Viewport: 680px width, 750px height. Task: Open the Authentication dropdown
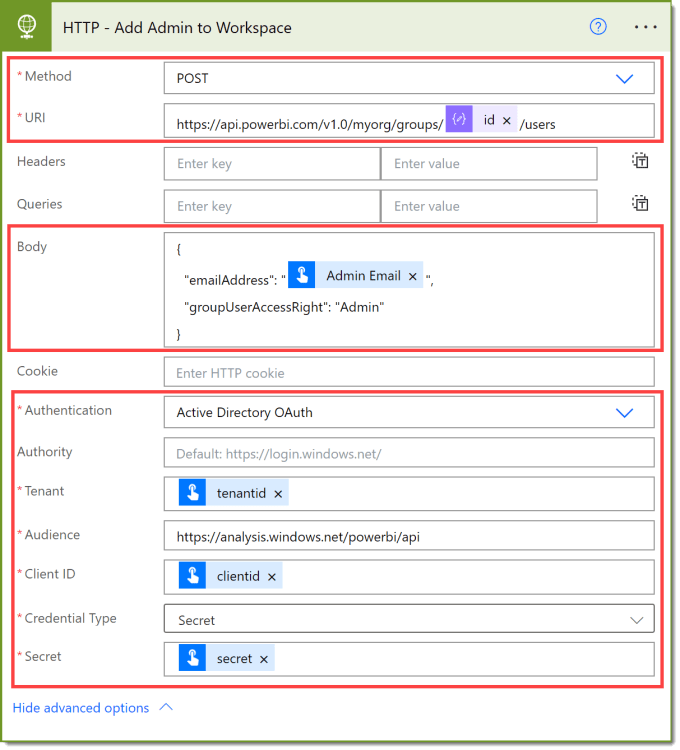409,412
